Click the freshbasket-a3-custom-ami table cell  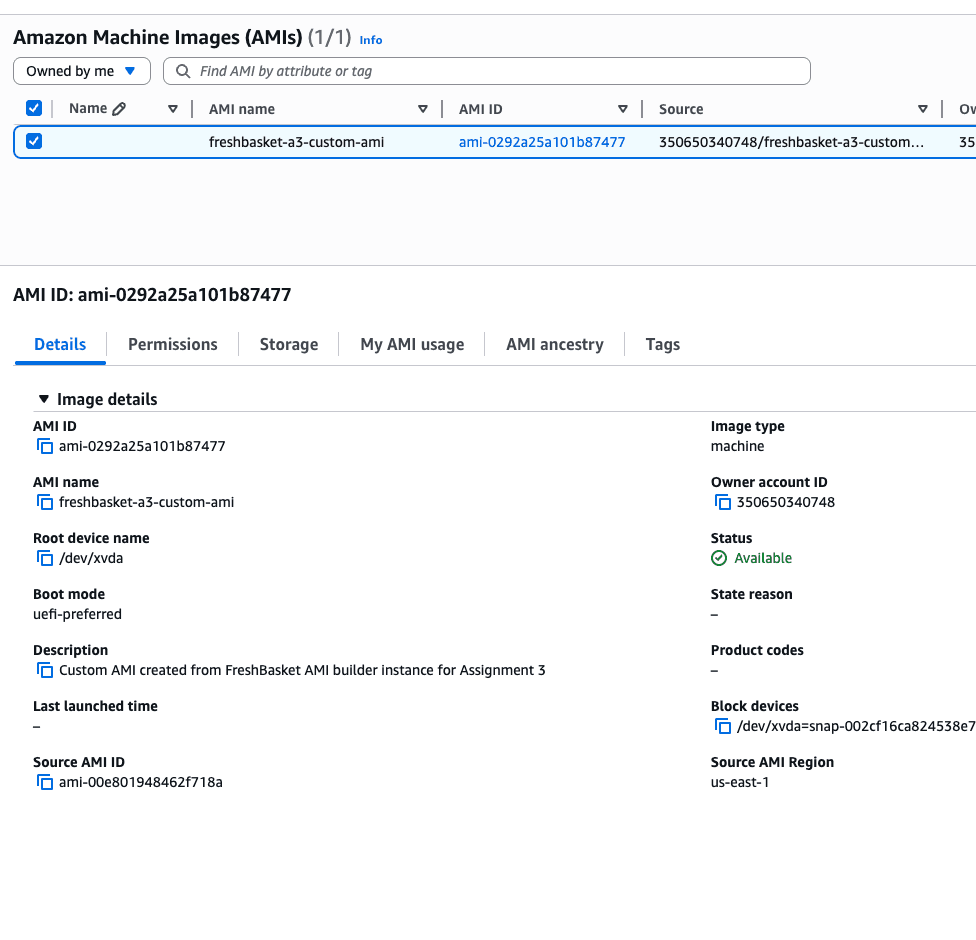(296, 142)
